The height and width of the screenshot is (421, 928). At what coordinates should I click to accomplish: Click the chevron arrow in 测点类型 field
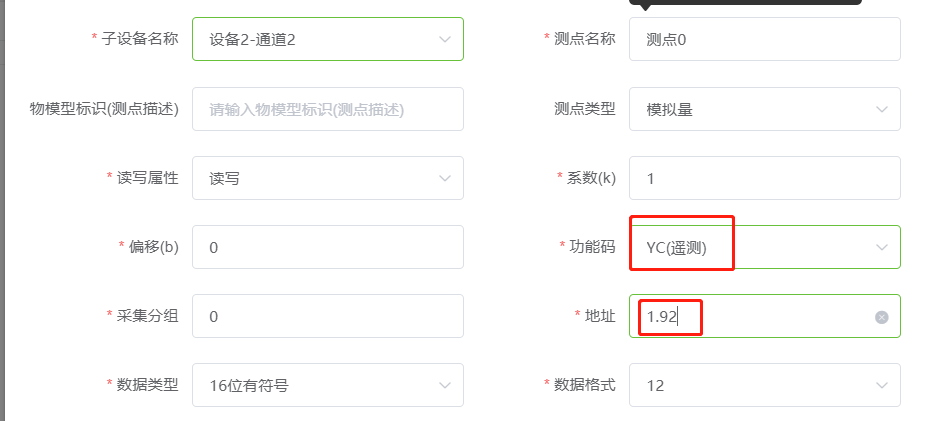coord(882,110)
